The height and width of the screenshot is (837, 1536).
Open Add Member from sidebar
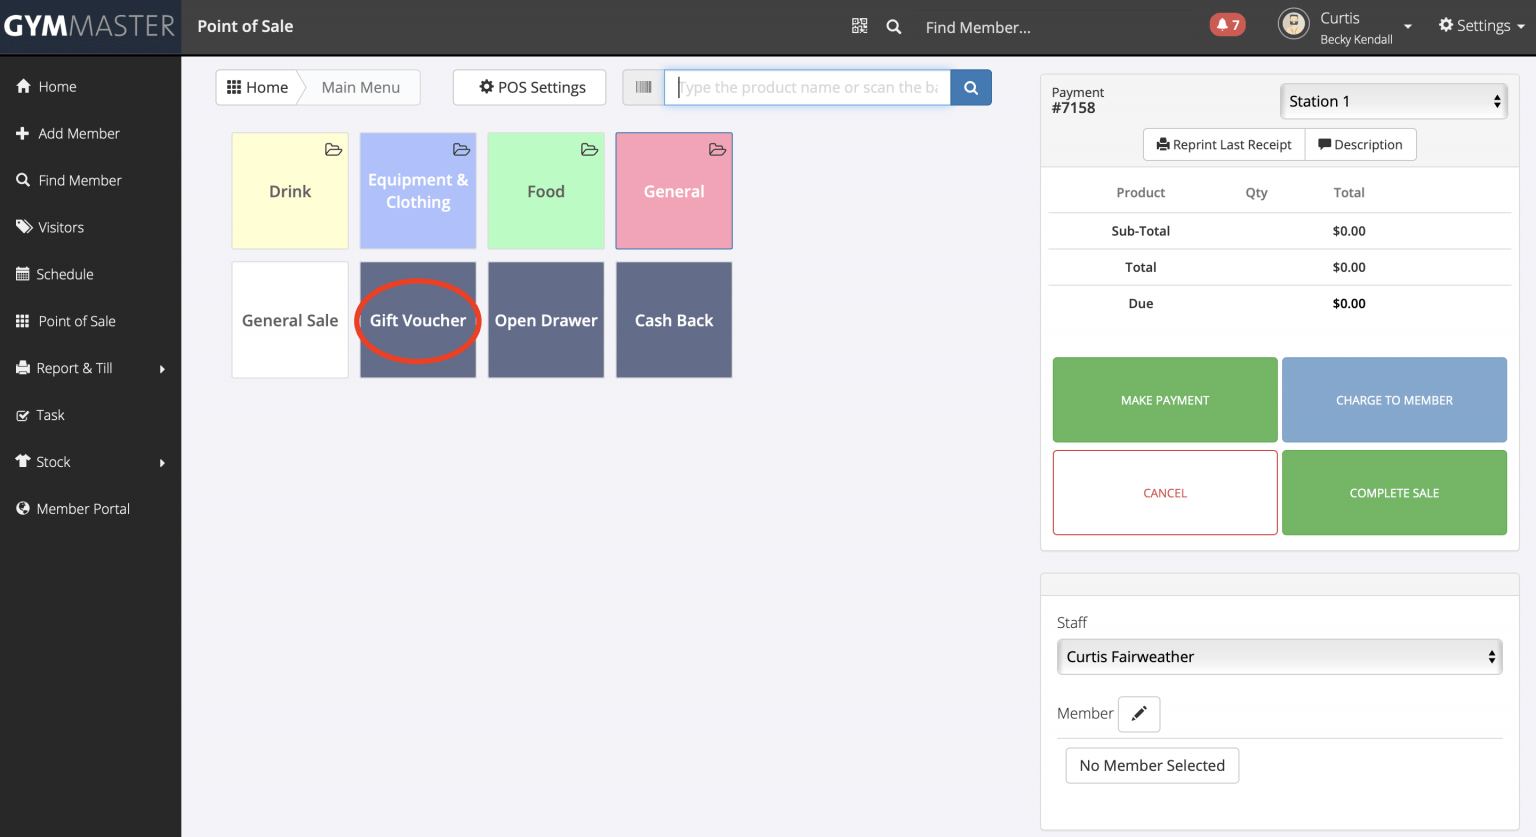pos(78,133)
